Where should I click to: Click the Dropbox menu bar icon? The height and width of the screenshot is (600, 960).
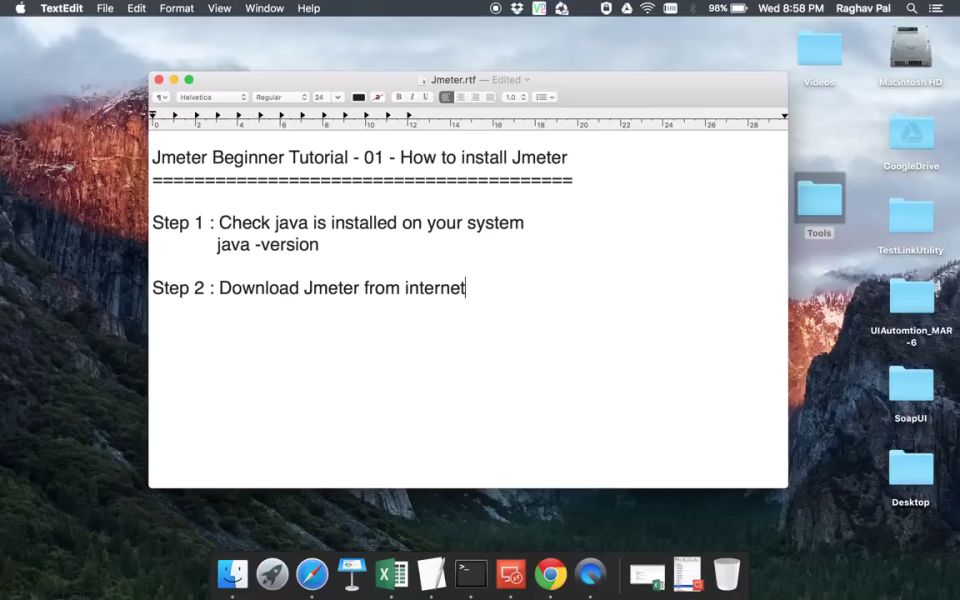coord(517,8)
